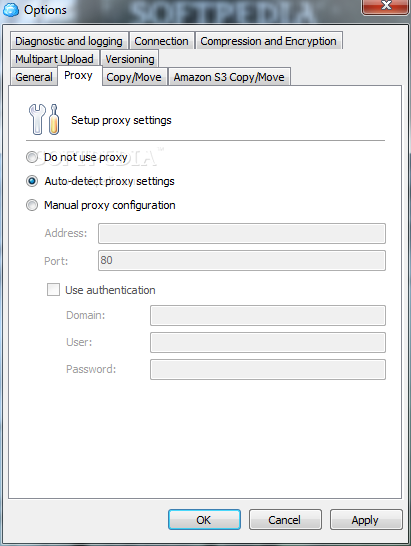Close the Options dialog window
Screen dimensions: 411x546
coord(386,6)
